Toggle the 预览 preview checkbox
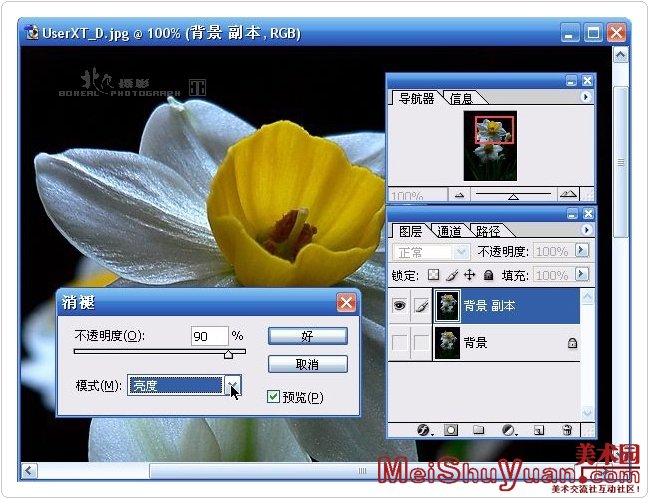 [x=273, y=397]
